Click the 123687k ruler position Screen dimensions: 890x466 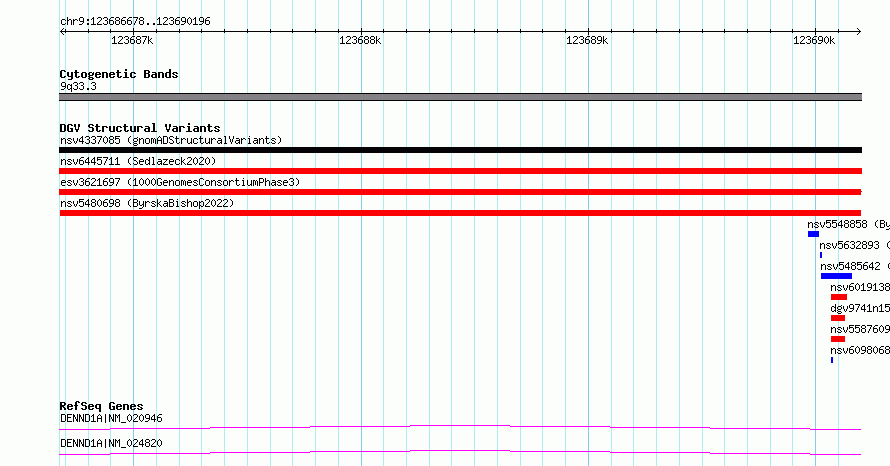click(132, 40)
